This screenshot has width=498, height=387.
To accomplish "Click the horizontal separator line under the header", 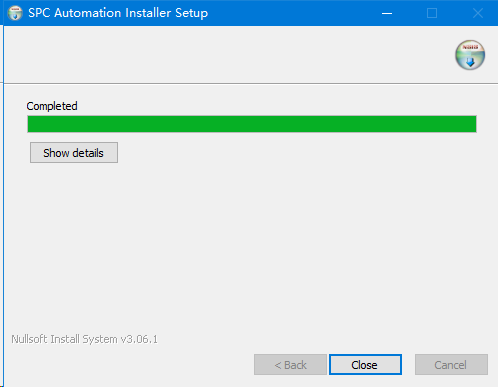I will point(251,83).
